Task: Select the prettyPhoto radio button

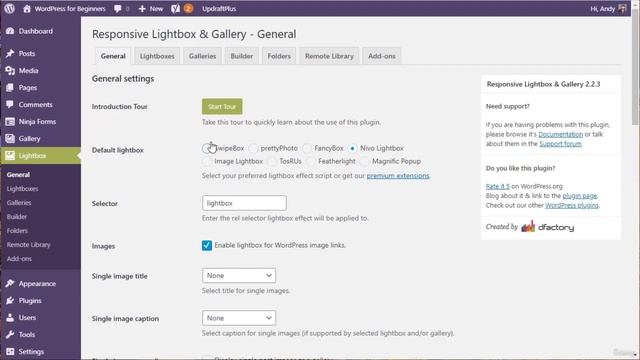Action: tap(253, 148)
